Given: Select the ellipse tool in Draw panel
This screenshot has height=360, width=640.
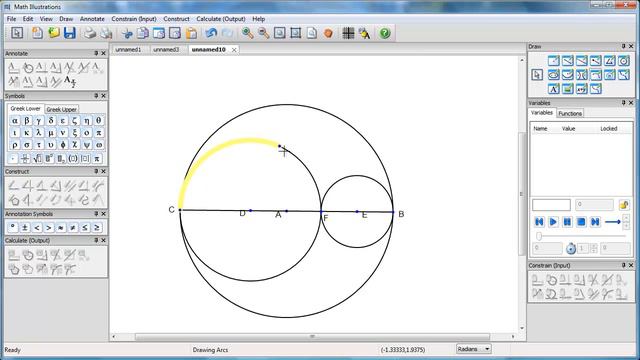Looking at the screenshot, I should coord(553,75).
